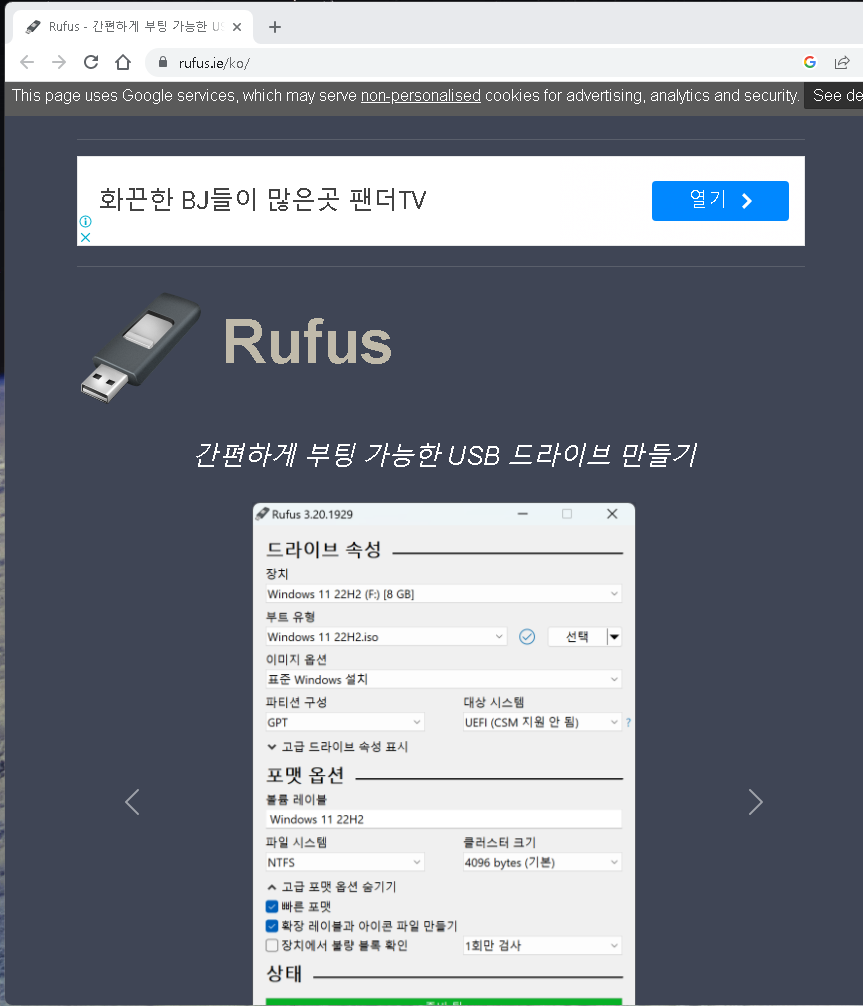Open the 파티션 구성 GPT dropdown
Image resolution: width=863 pixels, height=1006 pixels.
click(x=344, y=722)
